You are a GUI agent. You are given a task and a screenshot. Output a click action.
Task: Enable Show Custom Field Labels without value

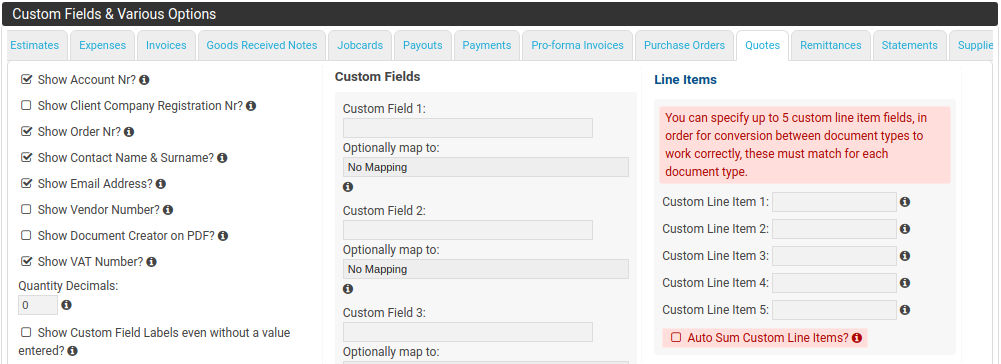(x=26, y=332)
